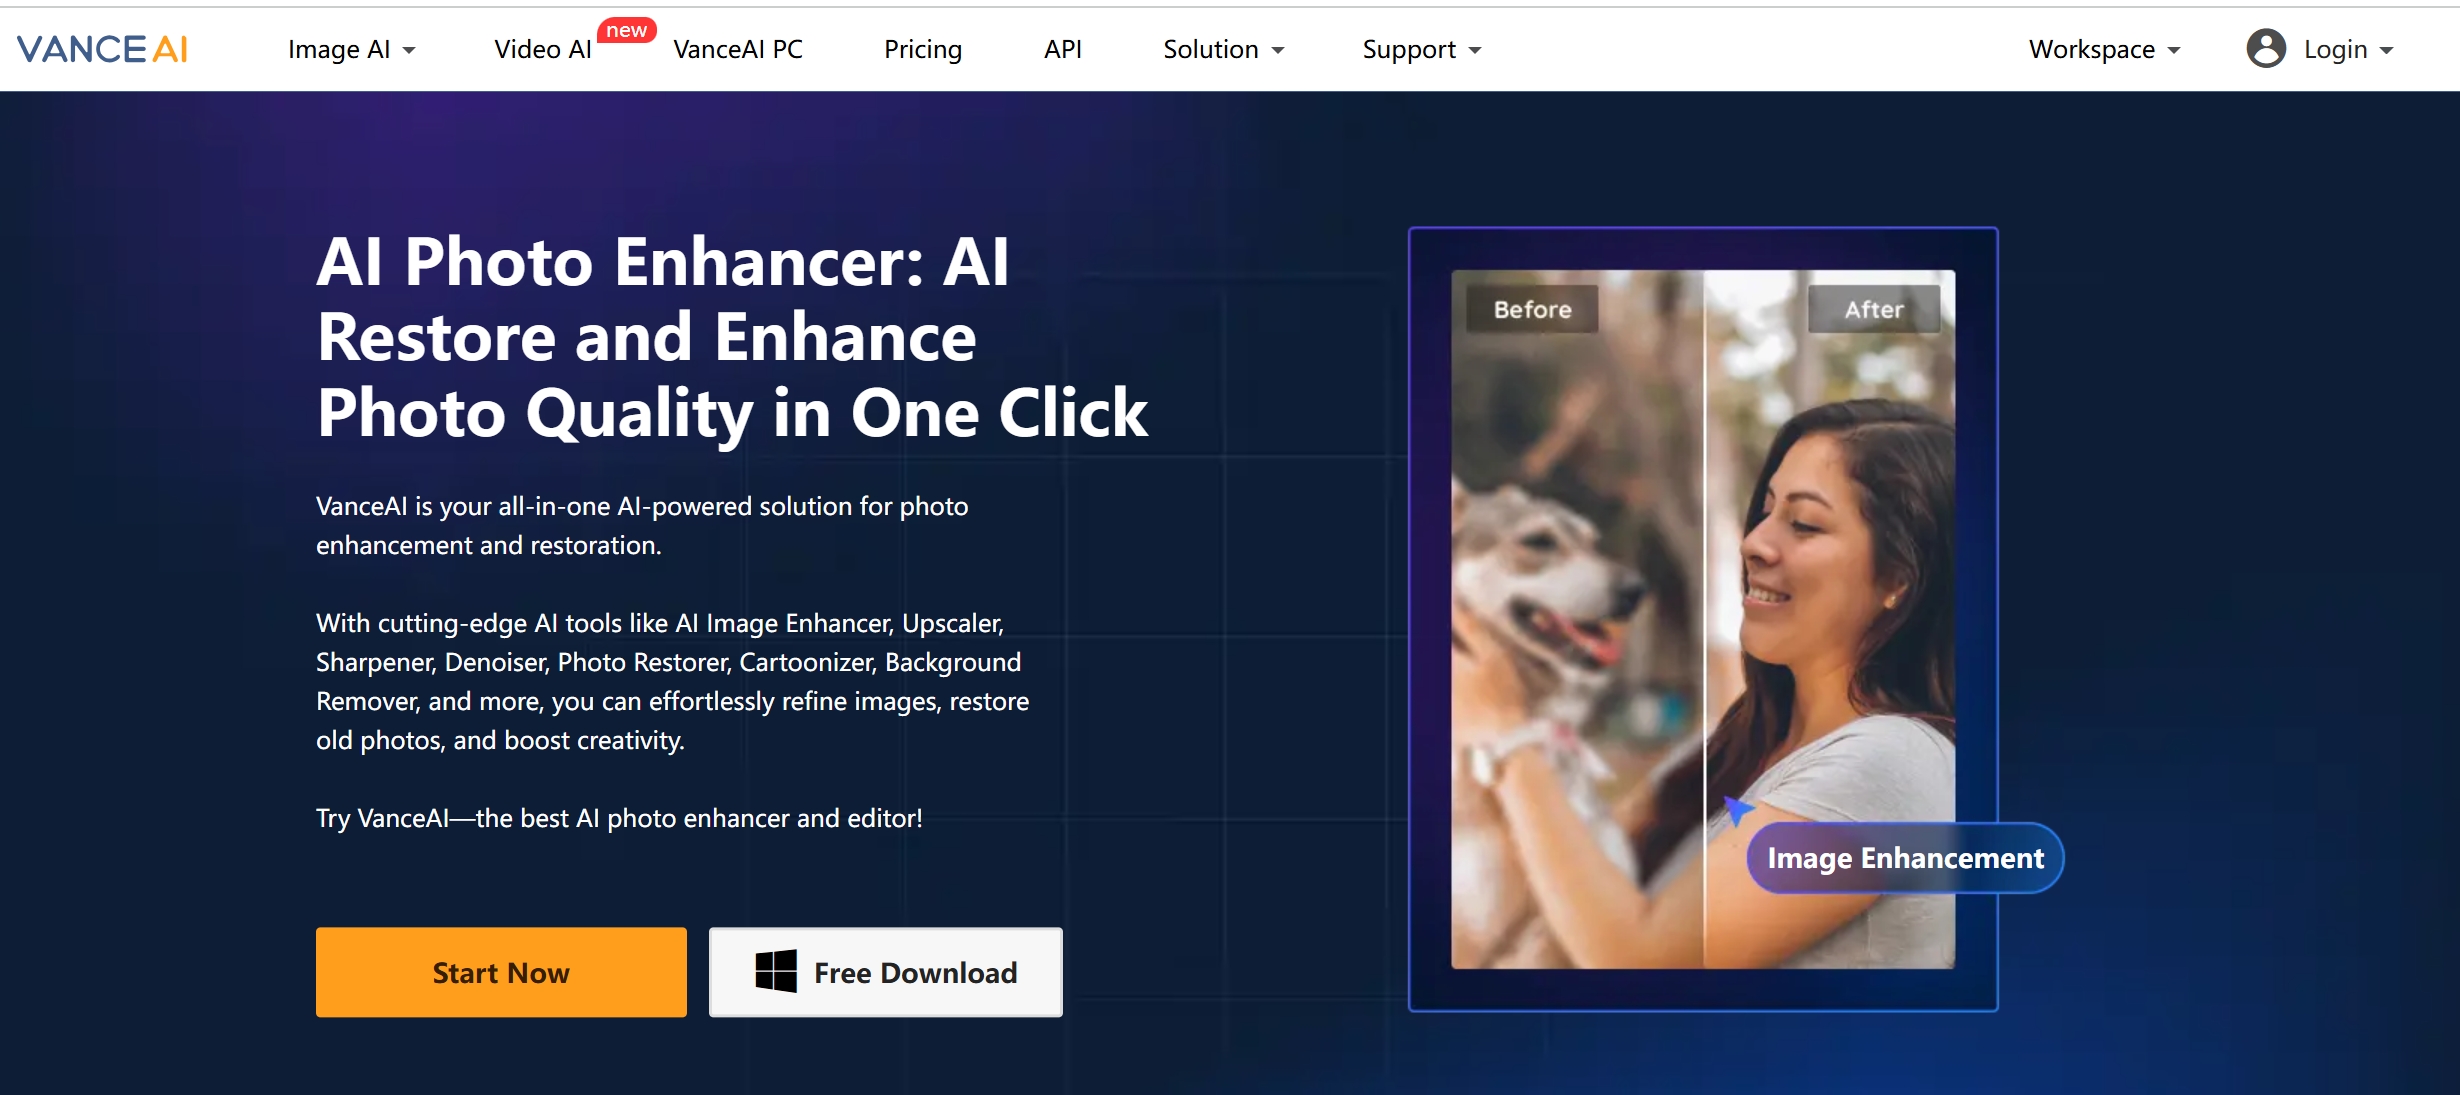Viewport: 2460px width, 1095px height.
Task: Select VanceAI PC in navigation
Action: point(738,49)
